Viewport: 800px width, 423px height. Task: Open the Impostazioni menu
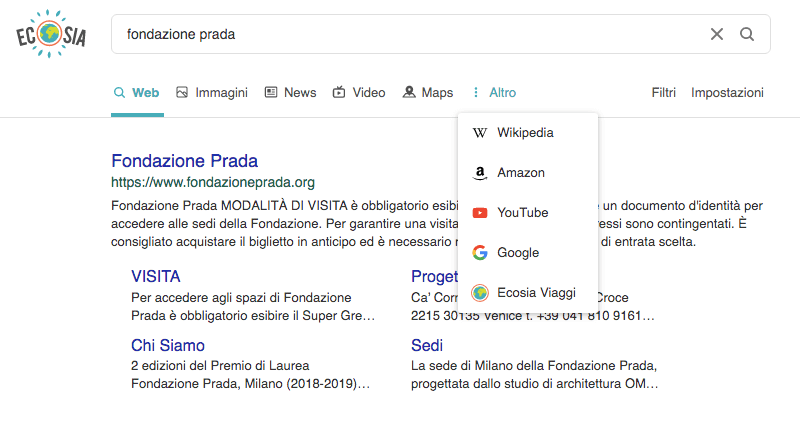727,93
